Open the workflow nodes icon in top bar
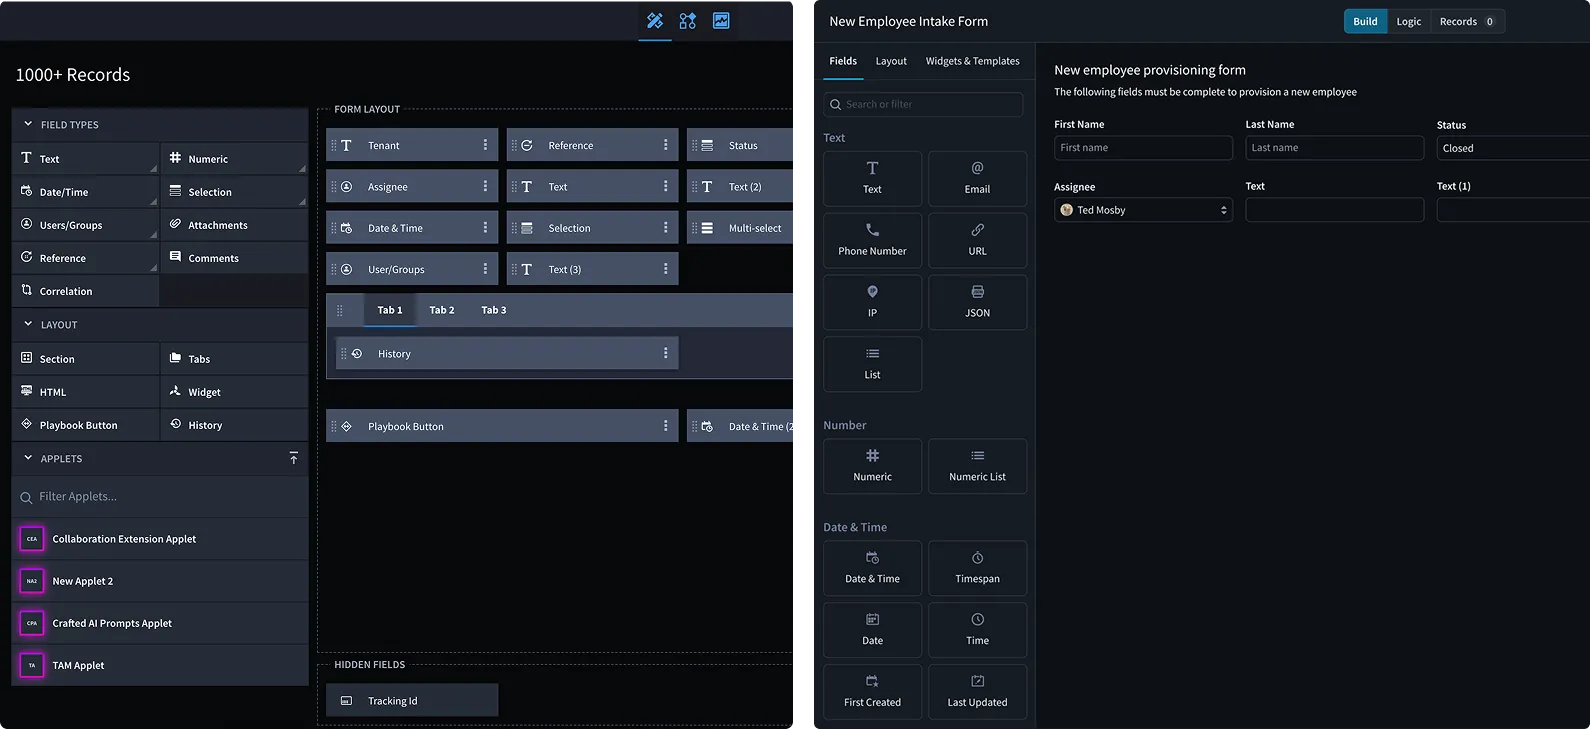 point(688,21)
